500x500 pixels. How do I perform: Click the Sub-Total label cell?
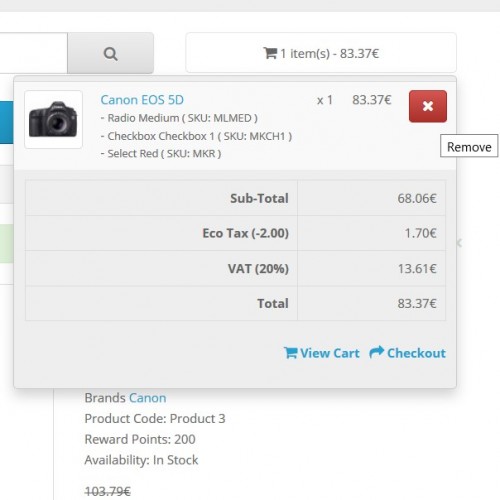pyautogui.click(x=161, y=198)
